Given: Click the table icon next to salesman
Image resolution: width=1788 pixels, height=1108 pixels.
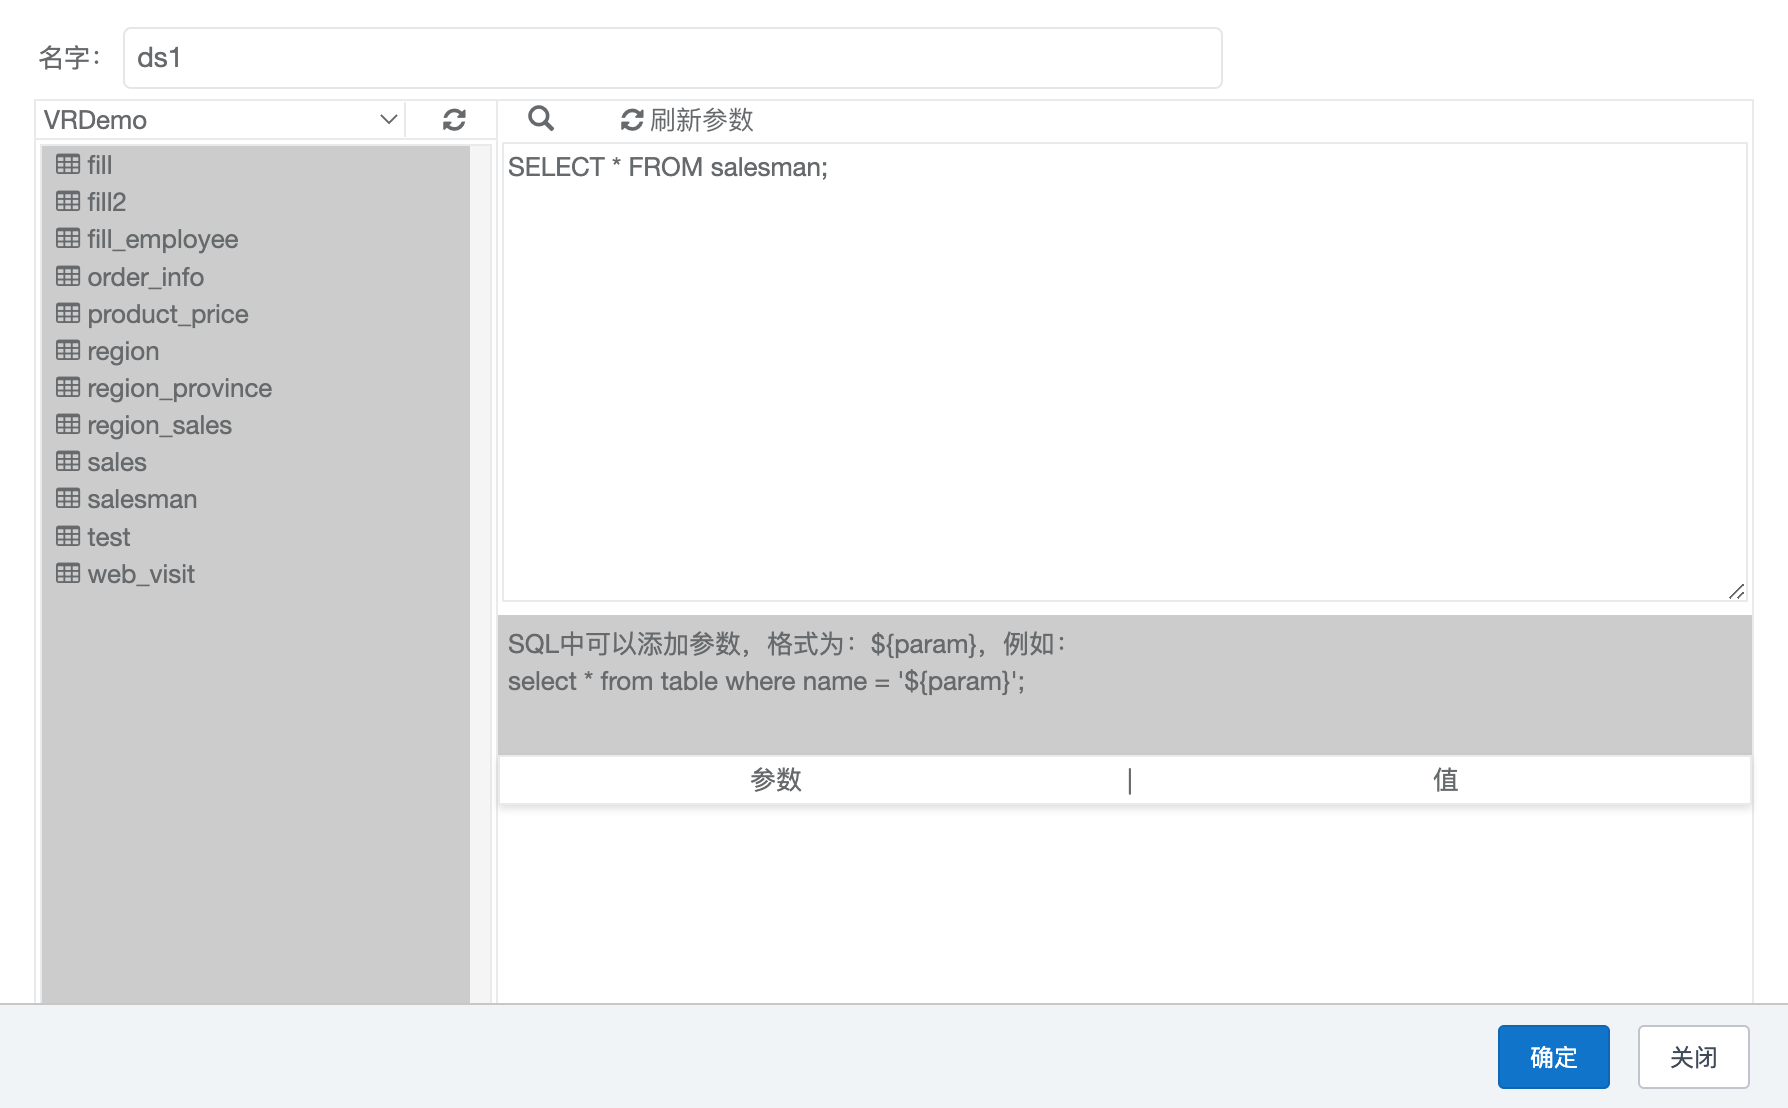Looking at the screenshot, I should click(x=68, y=498).
